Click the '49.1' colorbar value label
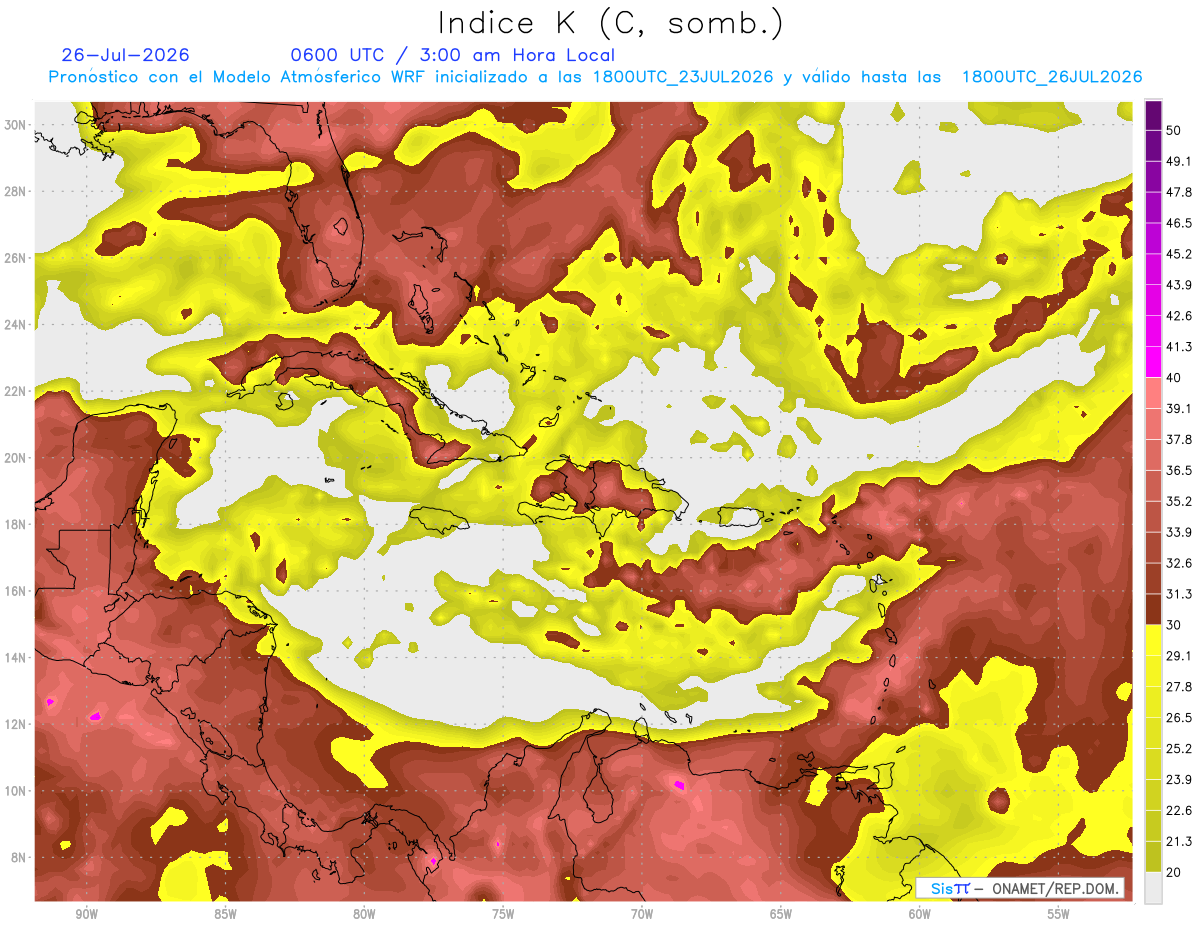 point(1180,161)
